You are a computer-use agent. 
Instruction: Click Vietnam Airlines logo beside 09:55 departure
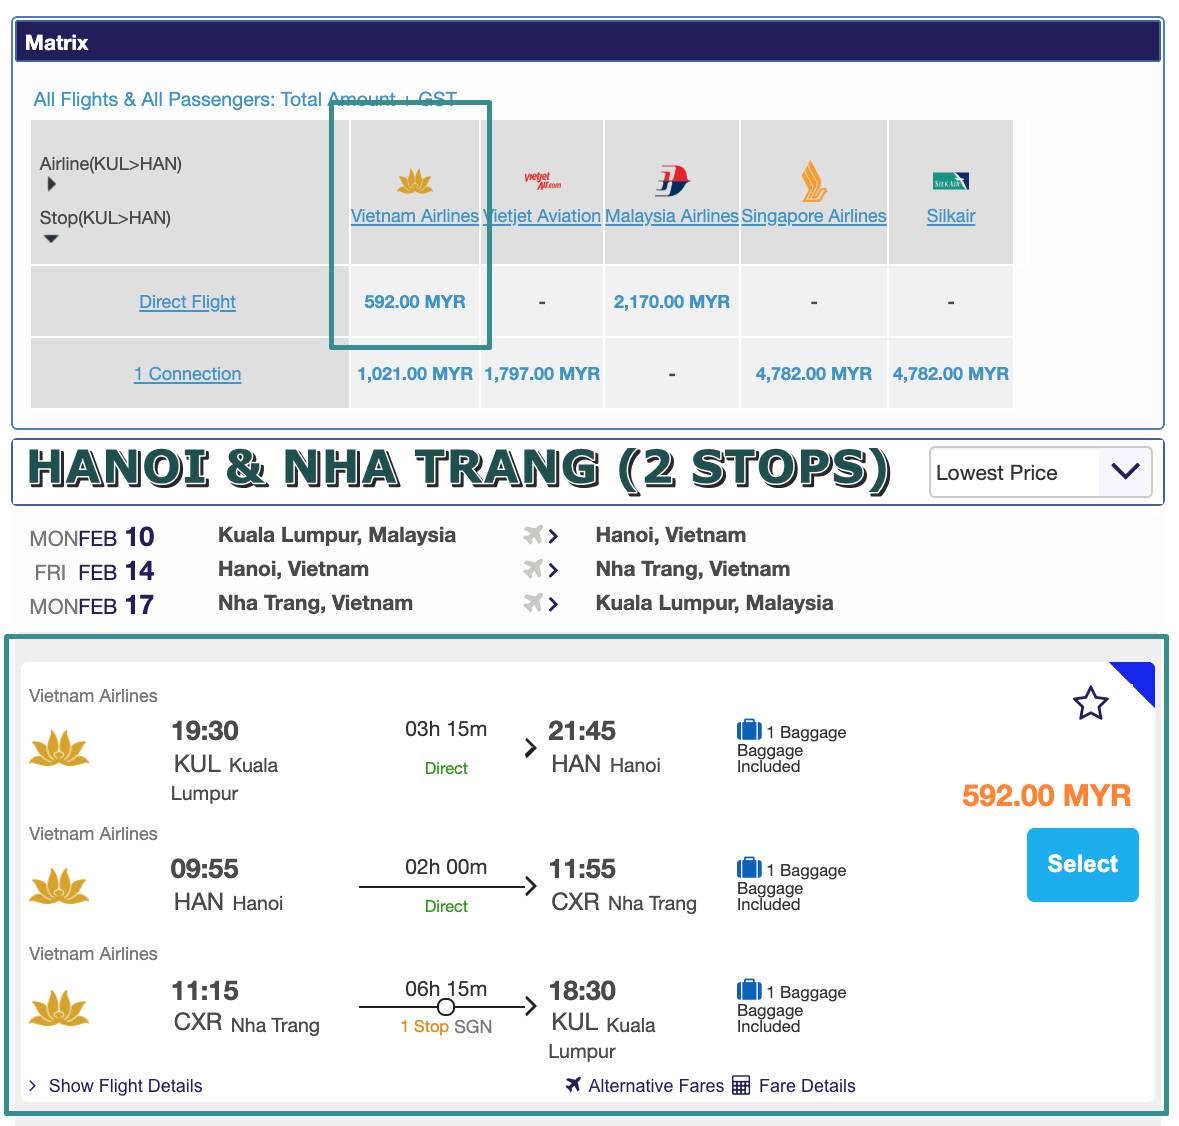click(59, 886)
